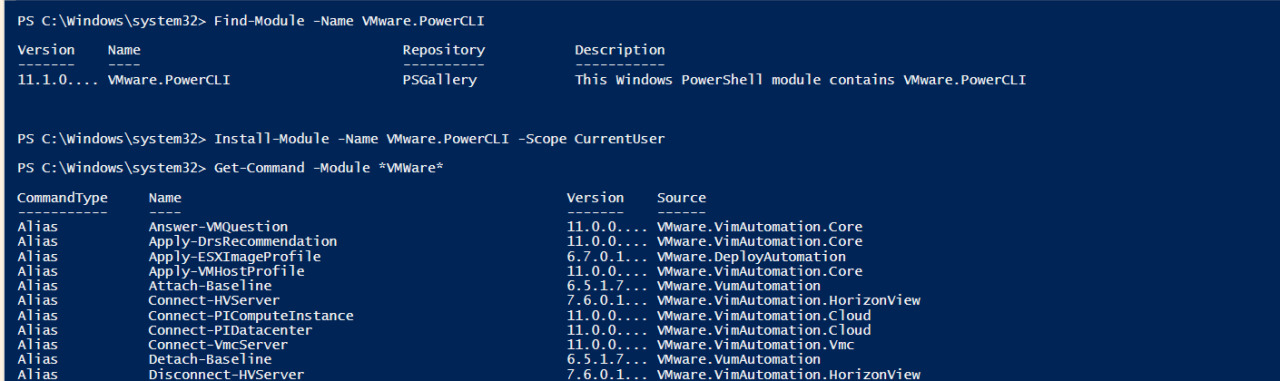1280x381 pixels.
Task: Click the Connect-VmcServer alias name
Action: [x=218, y=345]
